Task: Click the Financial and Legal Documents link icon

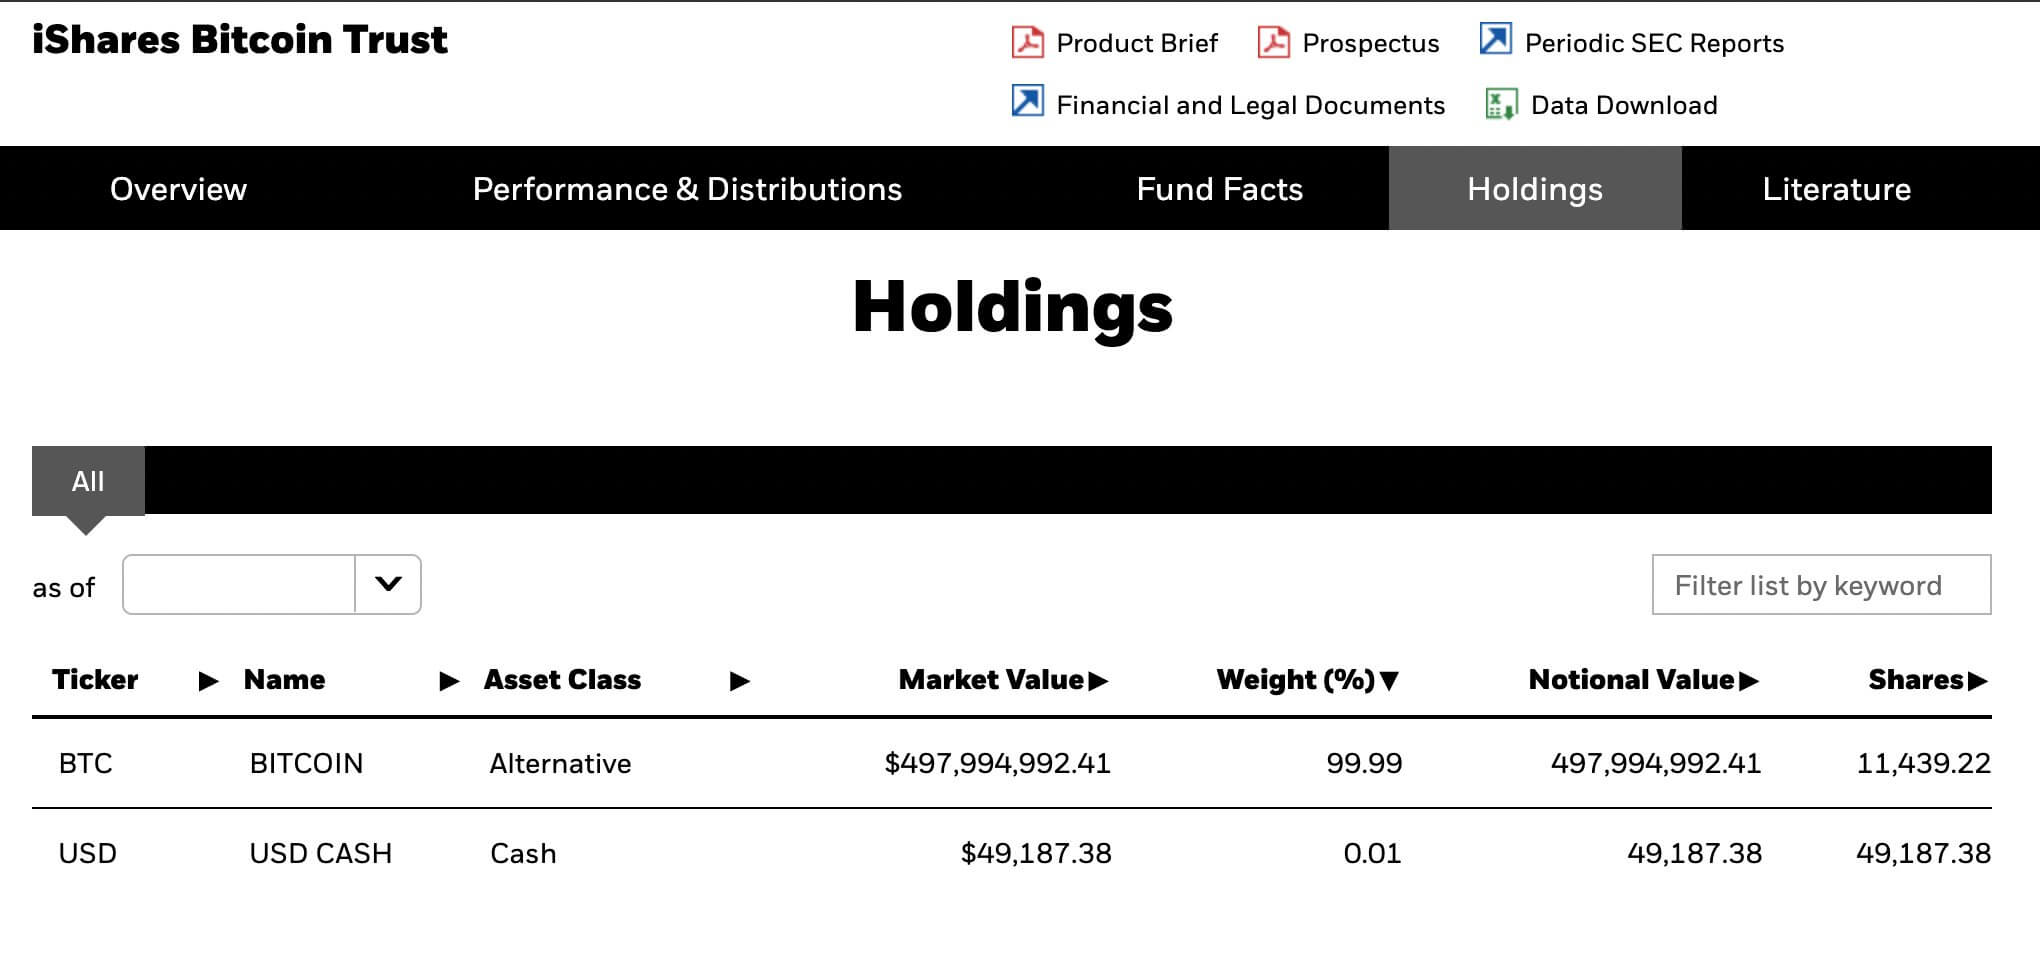Action: click(x=1026, y=103)
